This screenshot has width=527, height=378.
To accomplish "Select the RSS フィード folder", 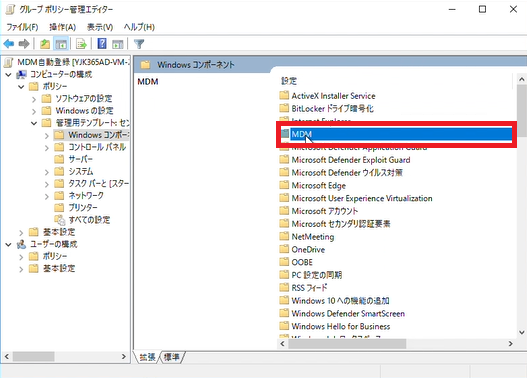I will 309,288.
